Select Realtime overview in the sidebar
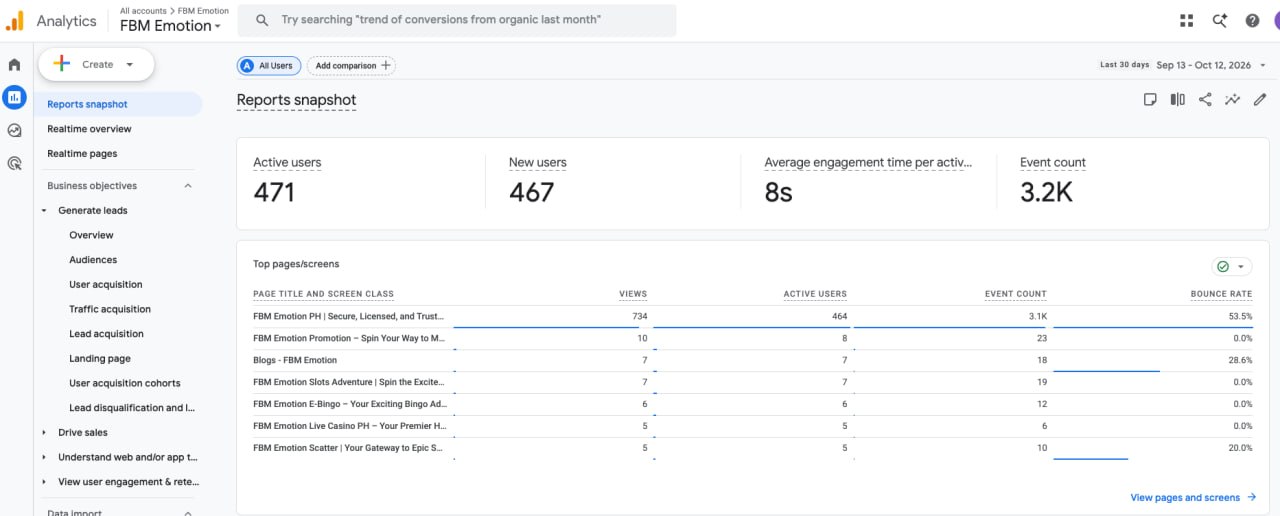Screen dimensions: 1280x516 89,129
